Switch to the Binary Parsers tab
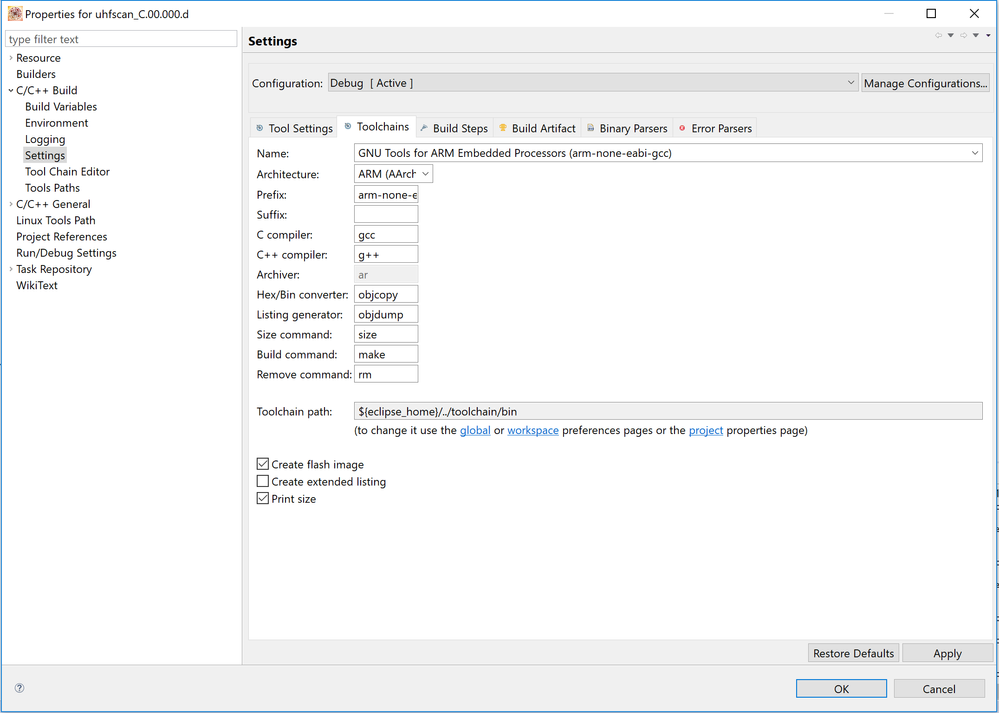Viewport: 999px width, 713px height. point(632,128)
